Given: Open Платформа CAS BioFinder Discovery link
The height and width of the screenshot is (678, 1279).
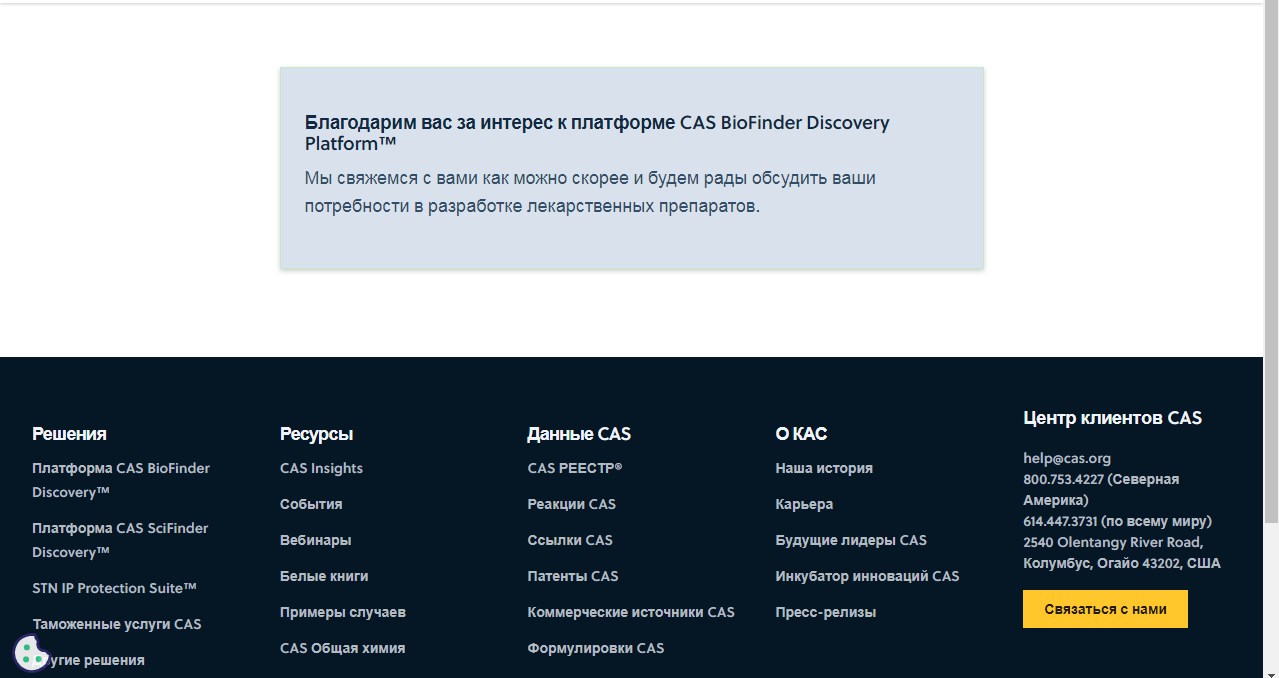Looking at the screenshot, I should click(120, 480).
